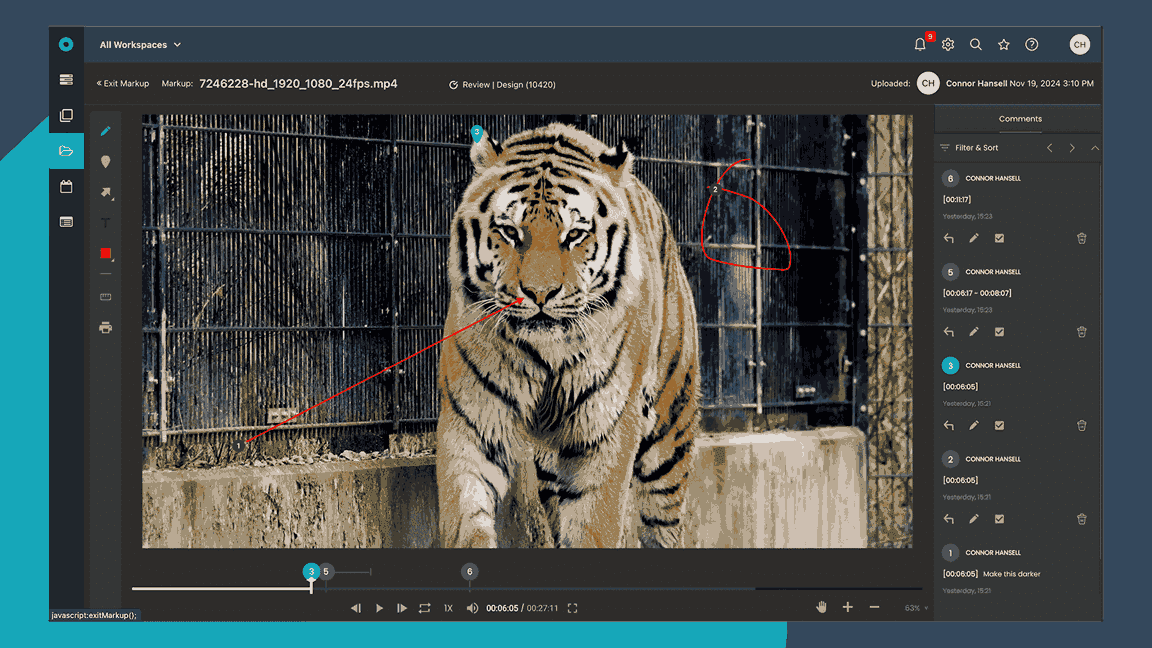Open the settings gear in the top bar
Image resolution: width=1152 pixels, height=648 pixels.
point(947,44)
